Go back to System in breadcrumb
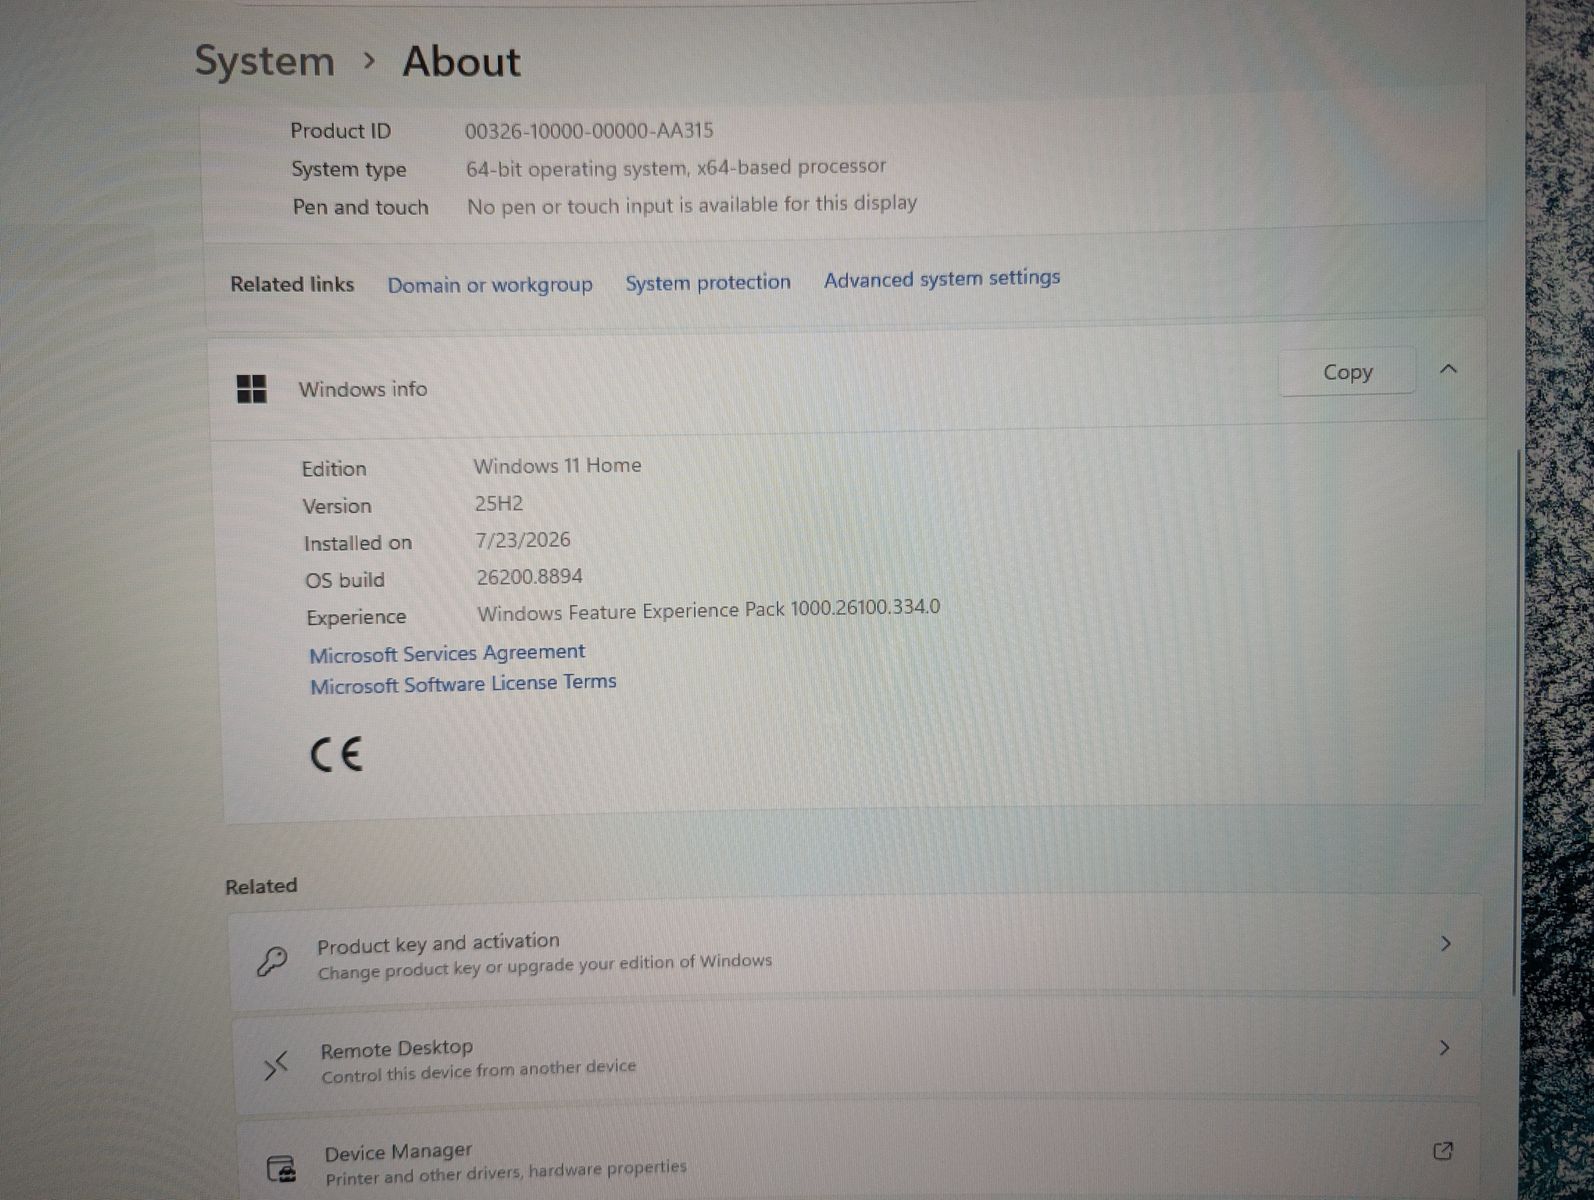This screenshot has width=1594, height=1200. tap(264, 61)
